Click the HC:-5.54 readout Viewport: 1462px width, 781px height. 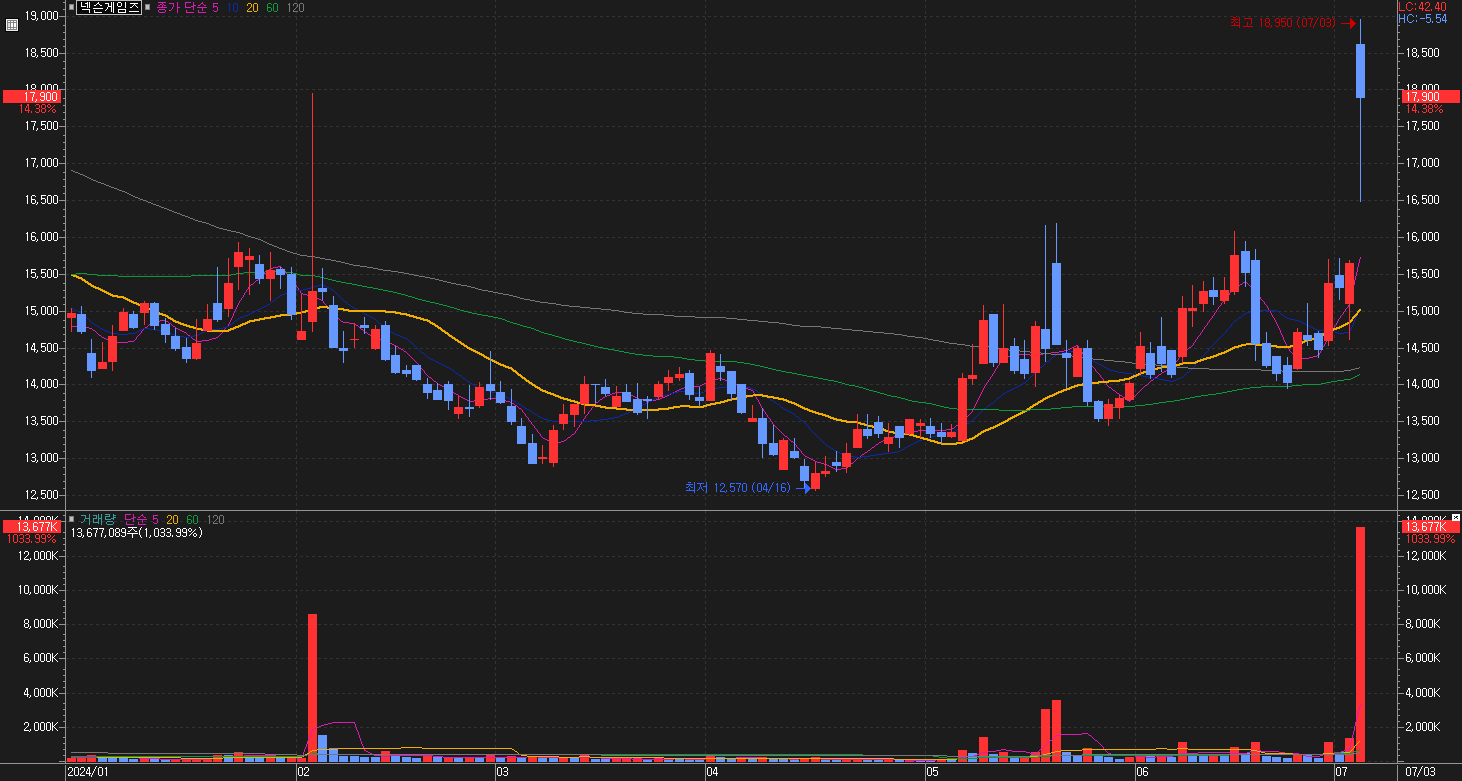point(1424,18)
